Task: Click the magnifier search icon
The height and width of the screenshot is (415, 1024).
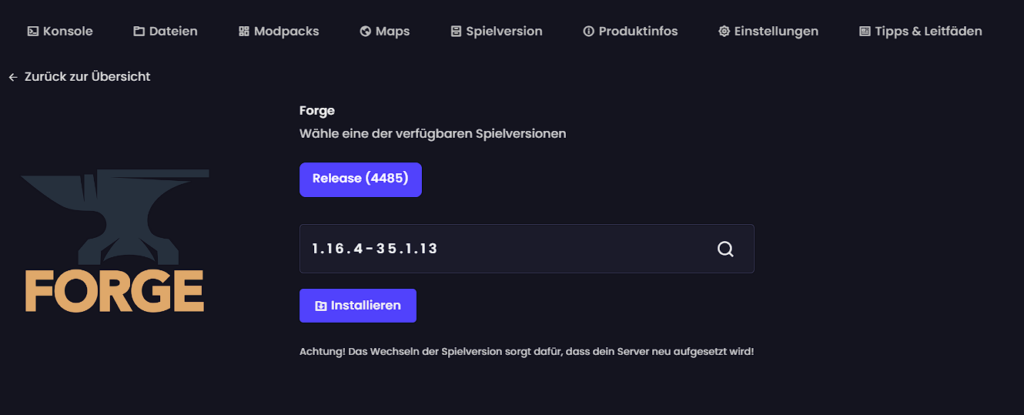Action: click(725, 249)
